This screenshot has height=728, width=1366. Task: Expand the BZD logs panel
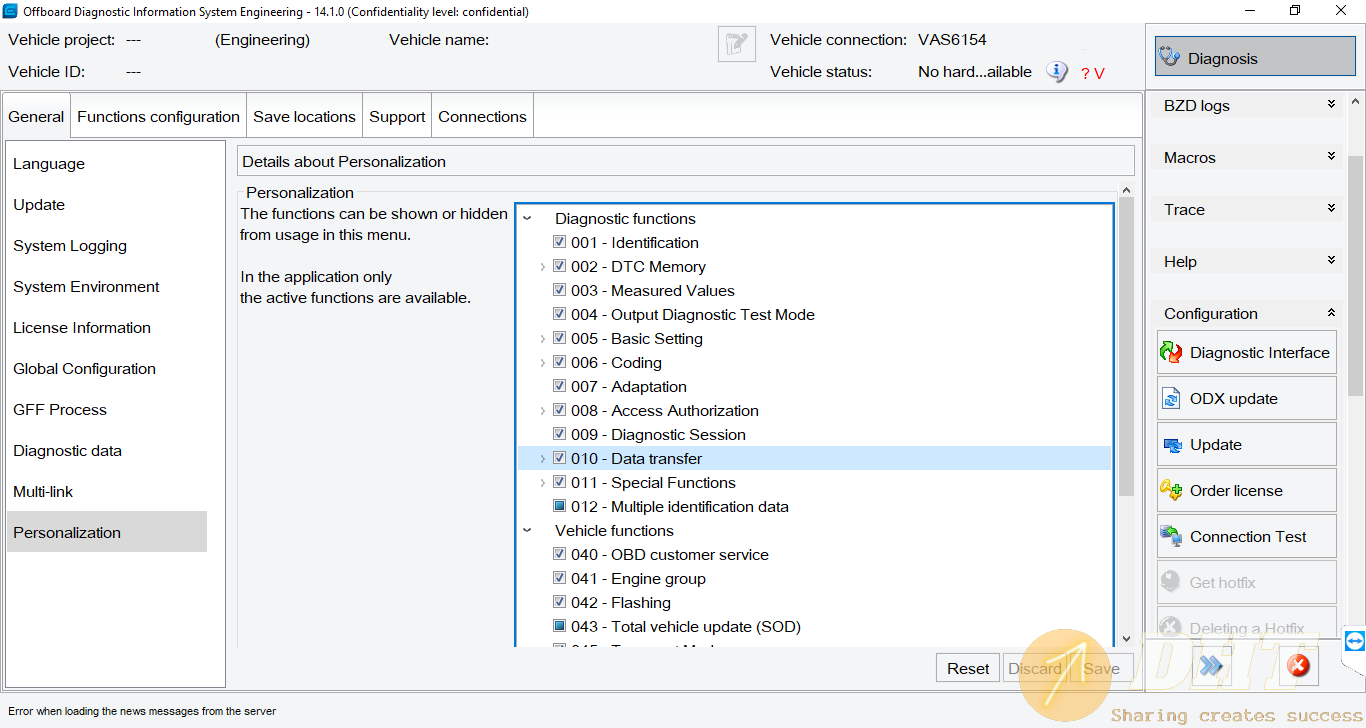pyautogui.click(x=1330, y=105)
